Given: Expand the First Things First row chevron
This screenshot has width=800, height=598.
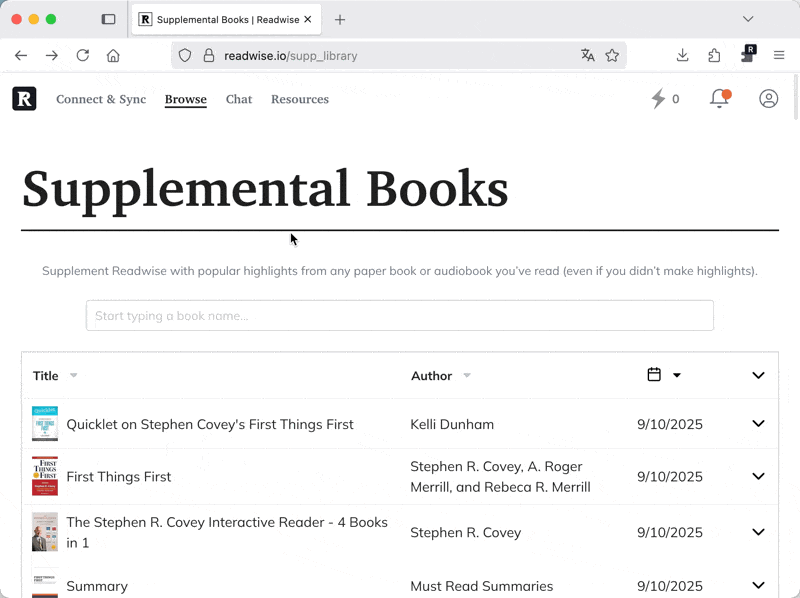Looking at the screenshot, I should (x=757, y=477).
